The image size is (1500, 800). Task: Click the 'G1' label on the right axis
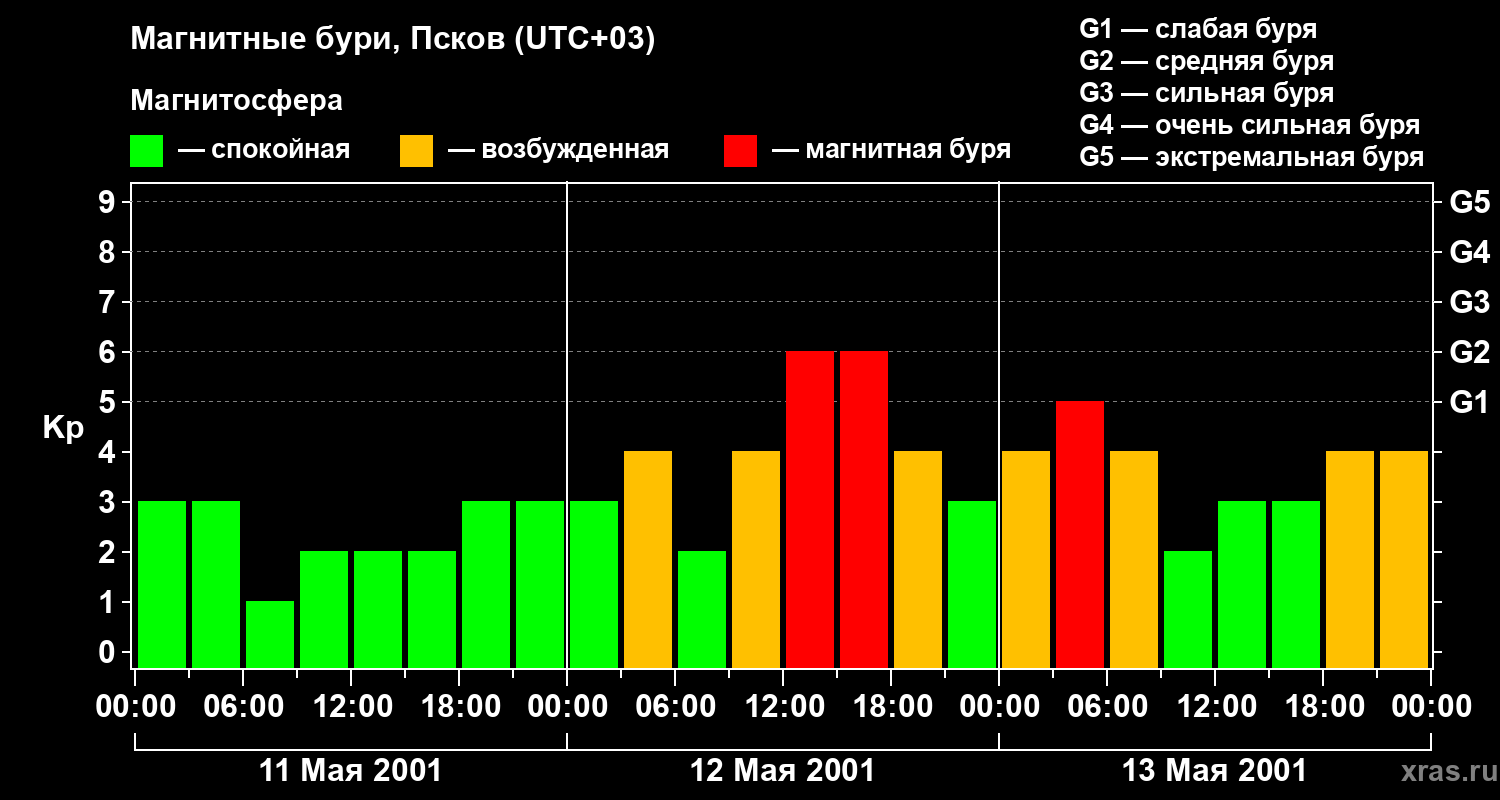pos(1469,402)
